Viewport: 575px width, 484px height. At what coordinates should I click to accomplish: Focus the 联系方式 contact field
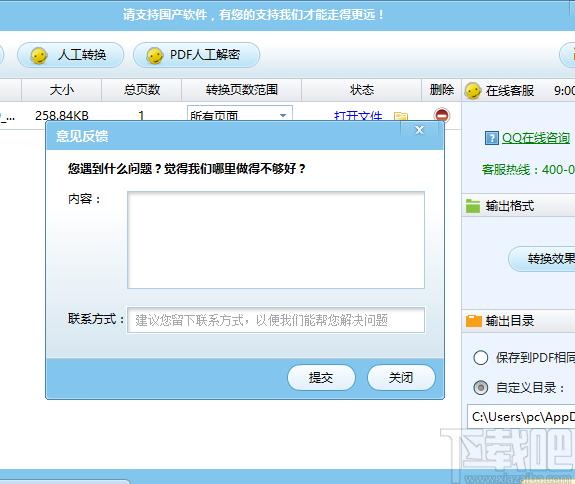click(276, 320)
